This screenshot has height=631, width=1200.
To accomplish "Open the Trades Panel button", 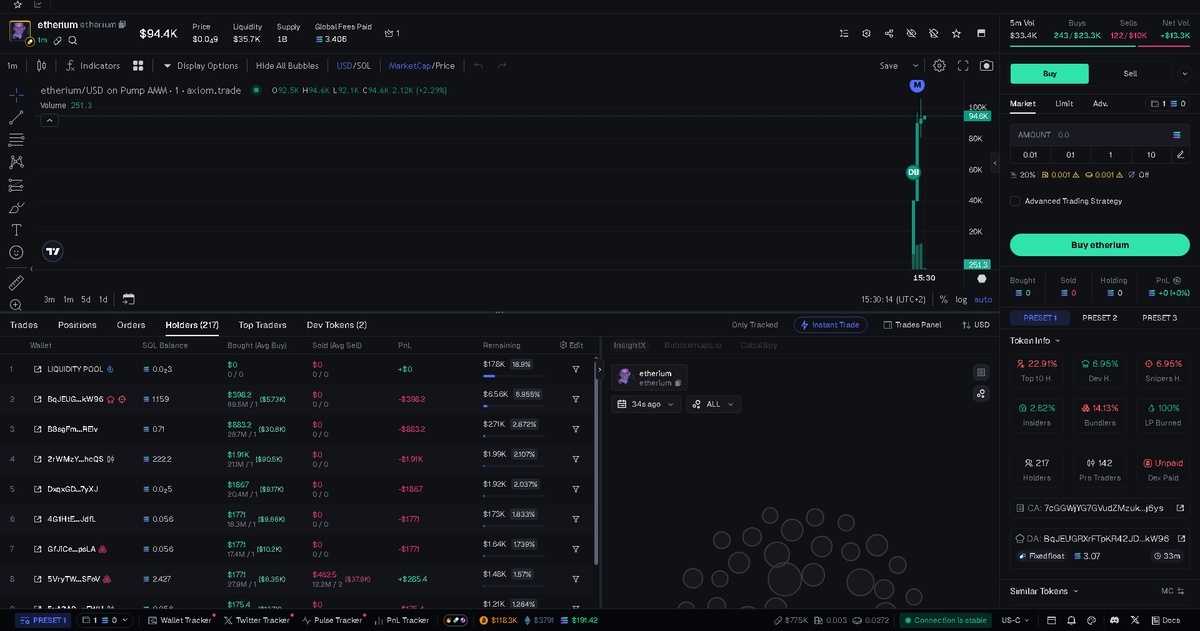I will (913, 325).
